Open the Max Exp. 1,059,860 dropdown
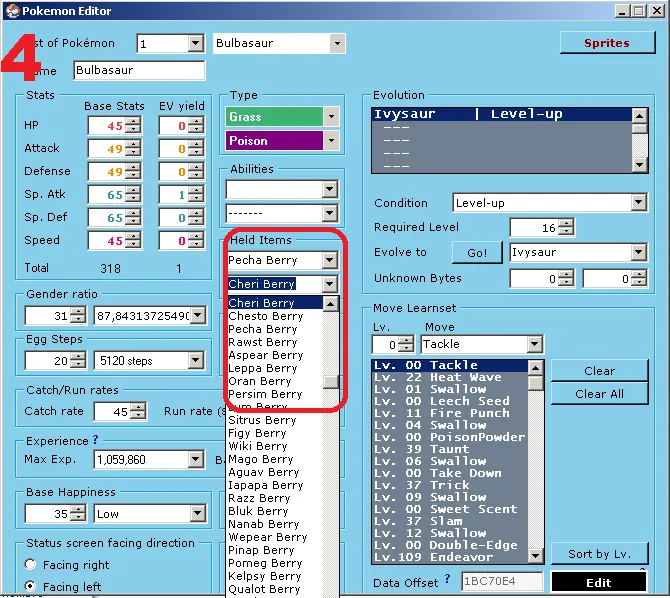Image resolution: width=670 pixels, height=598 pixels. (x=195, y=460)
